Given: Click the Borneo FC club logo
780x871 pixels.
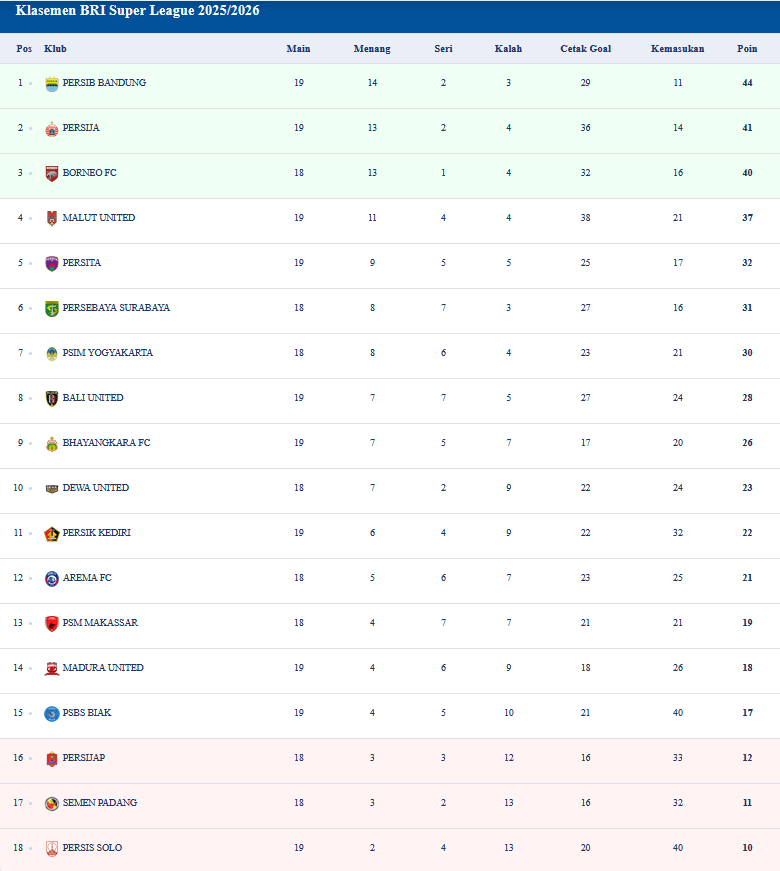Looking at the screenshot, I should pyautogui.click(x=52, y=174).
